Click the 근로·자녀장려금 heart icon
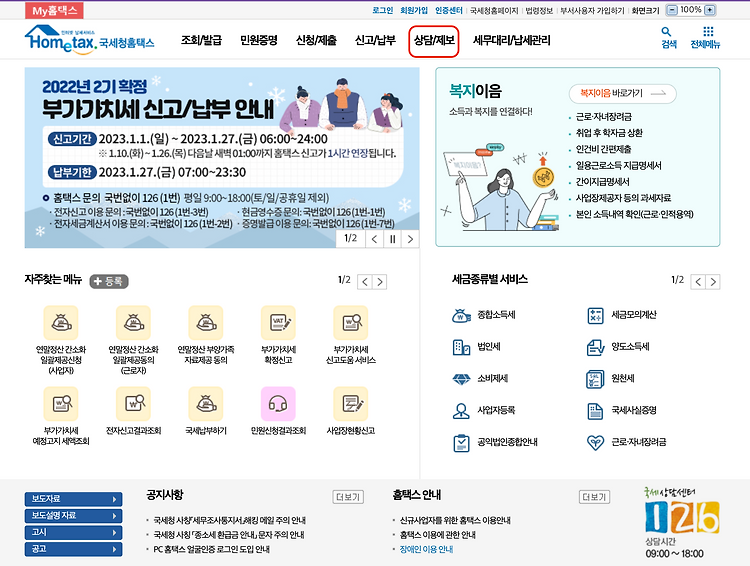The image size is (750, 566). [x=596, y=443]
